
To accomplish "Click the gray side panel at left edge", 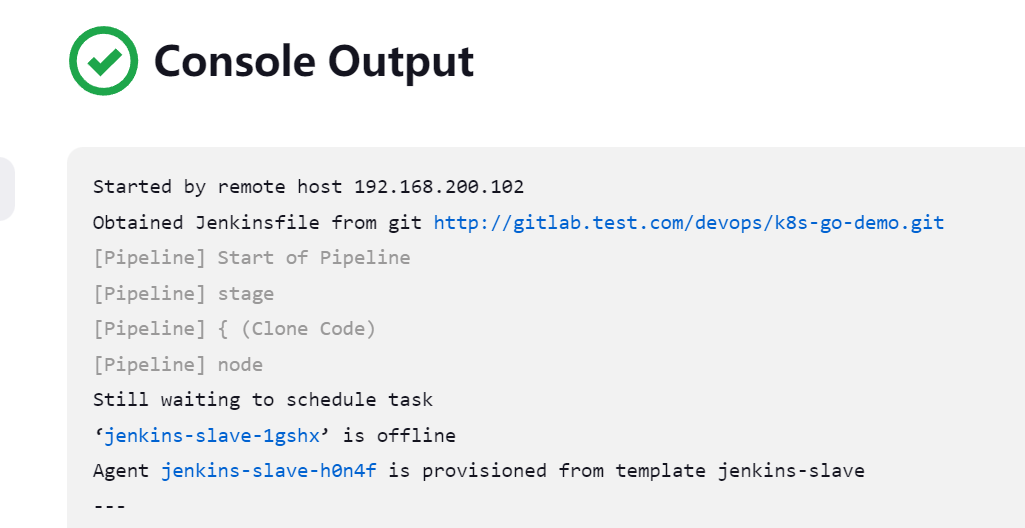I will [6, 188].
